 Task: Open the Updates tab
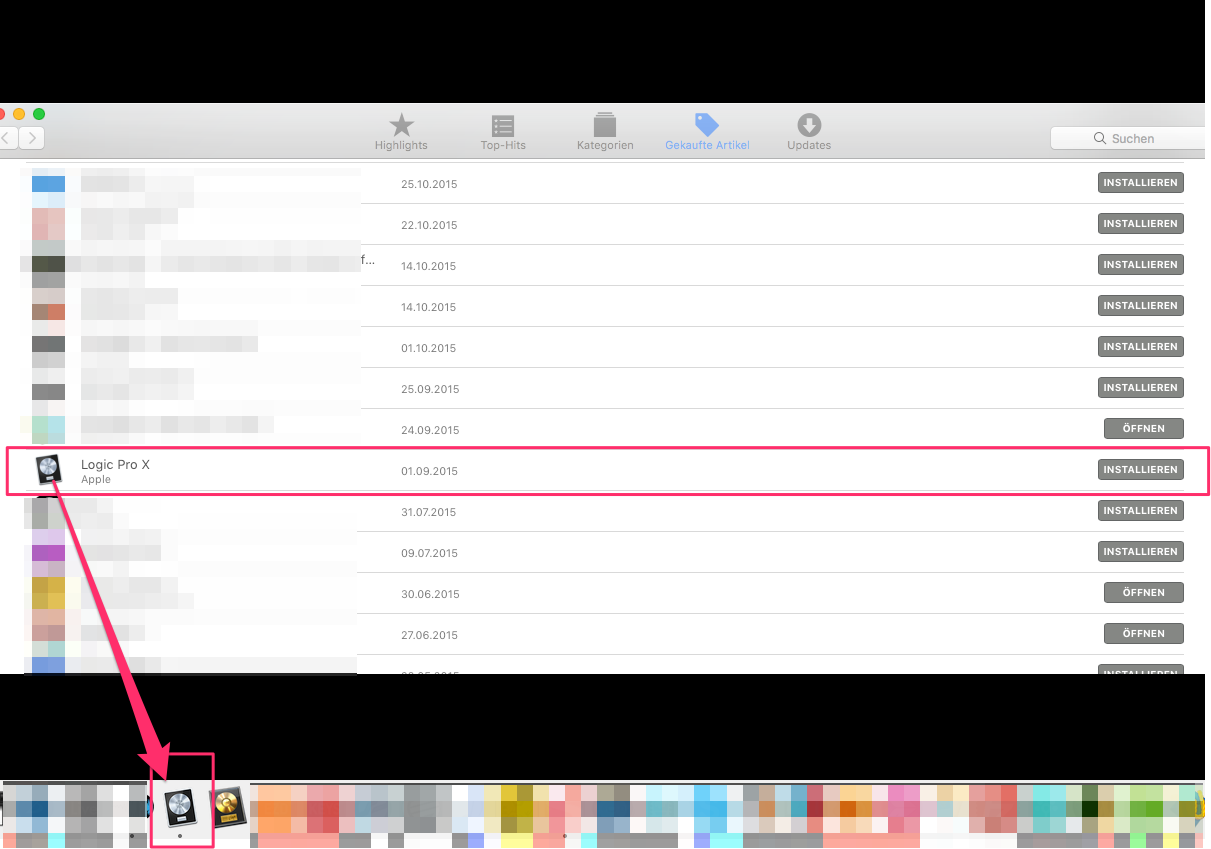tap(809, 132)
